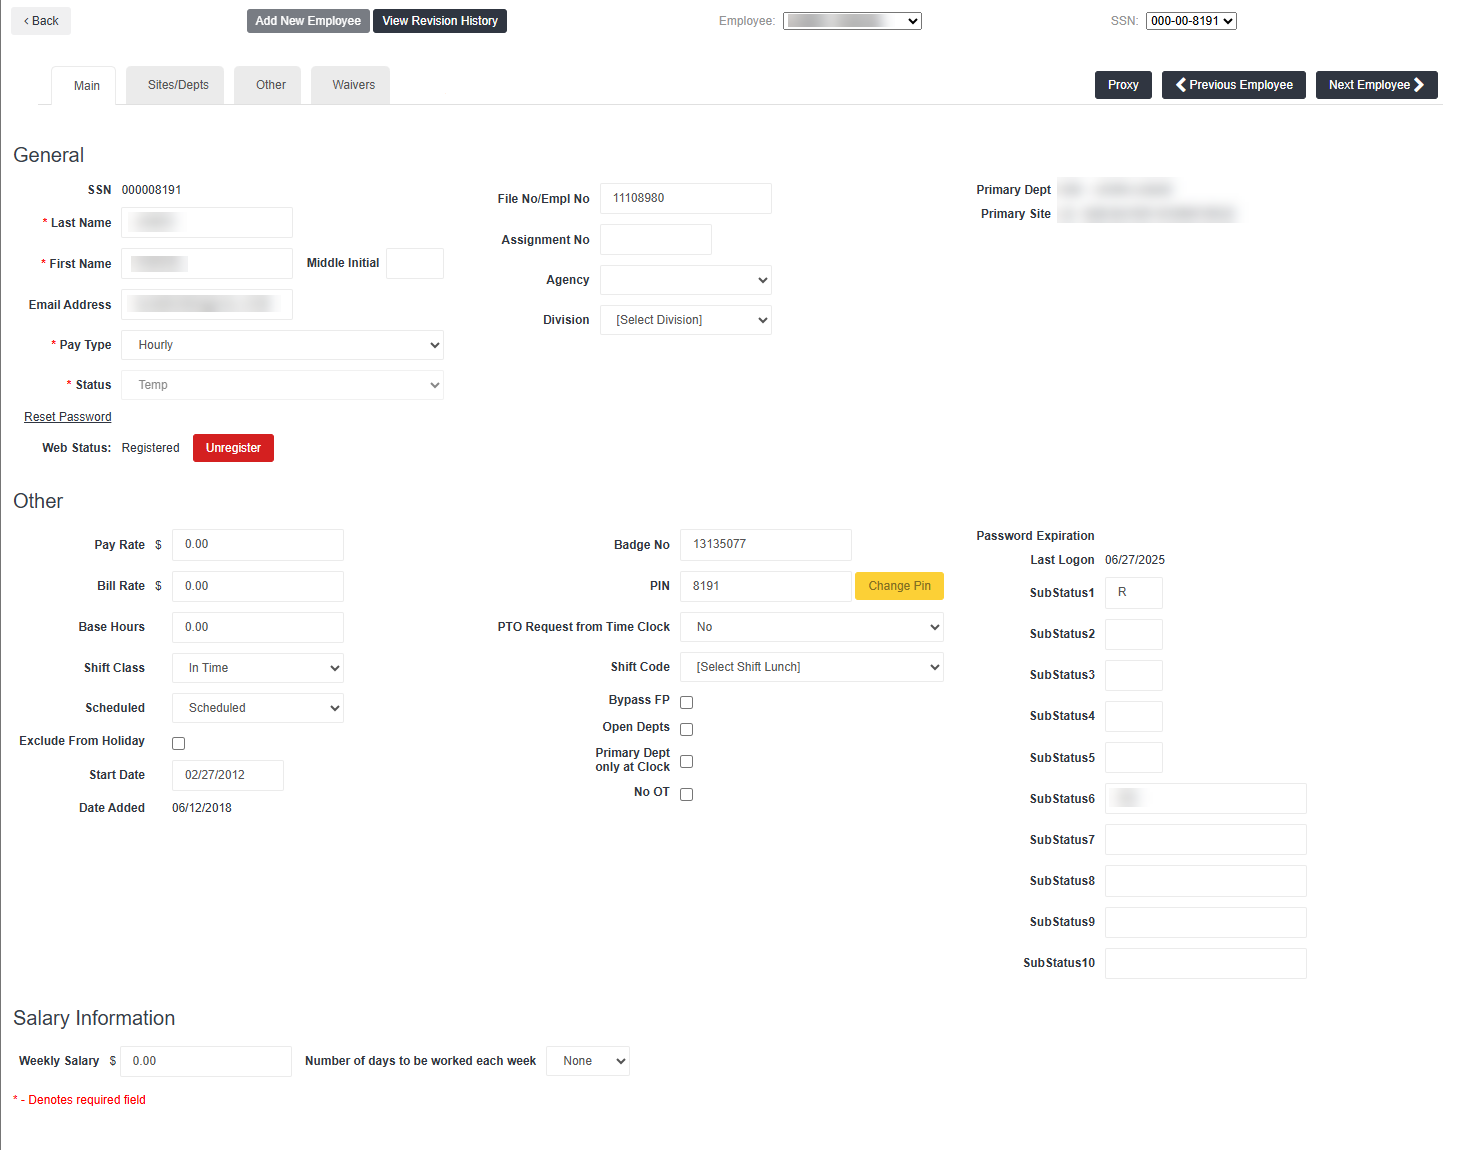Open the Waivers tab

point(353,85)
